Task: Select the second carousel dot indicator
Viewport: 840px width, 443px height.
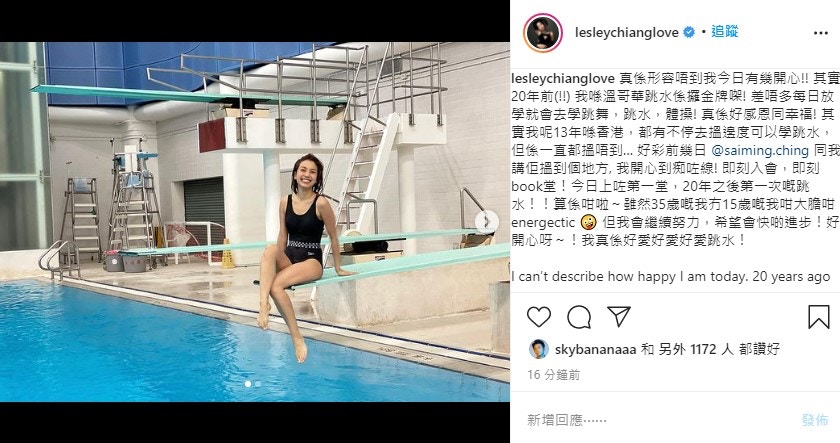Action: (258, 384)
